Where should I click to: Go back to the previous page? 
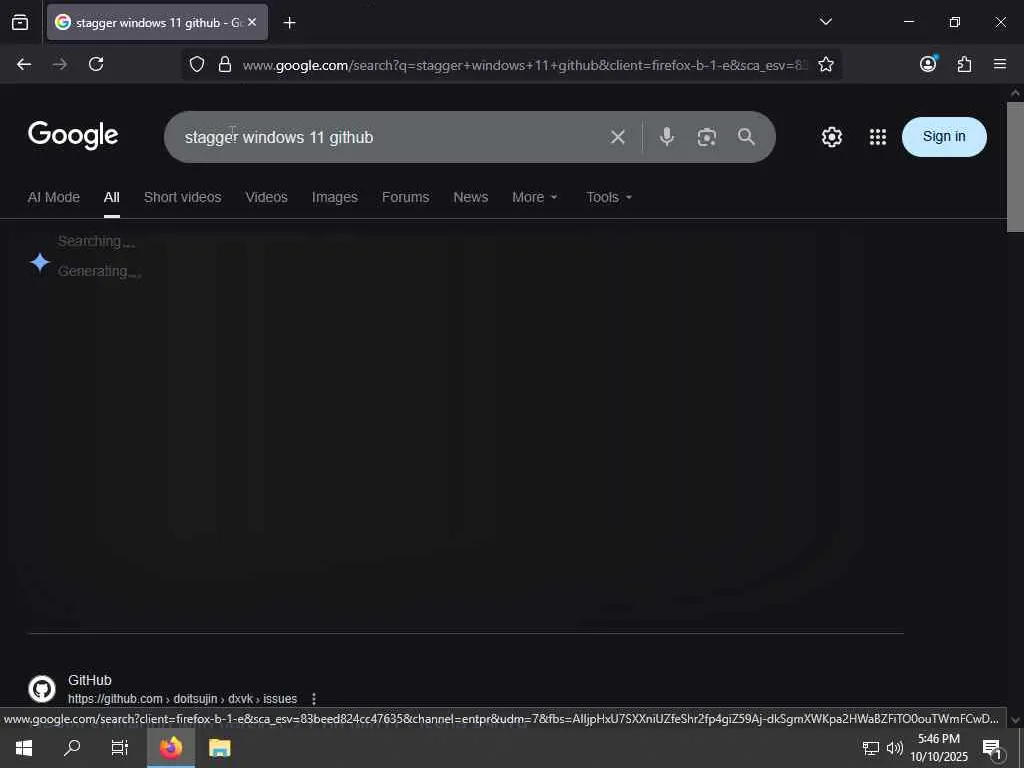point(24,64)
